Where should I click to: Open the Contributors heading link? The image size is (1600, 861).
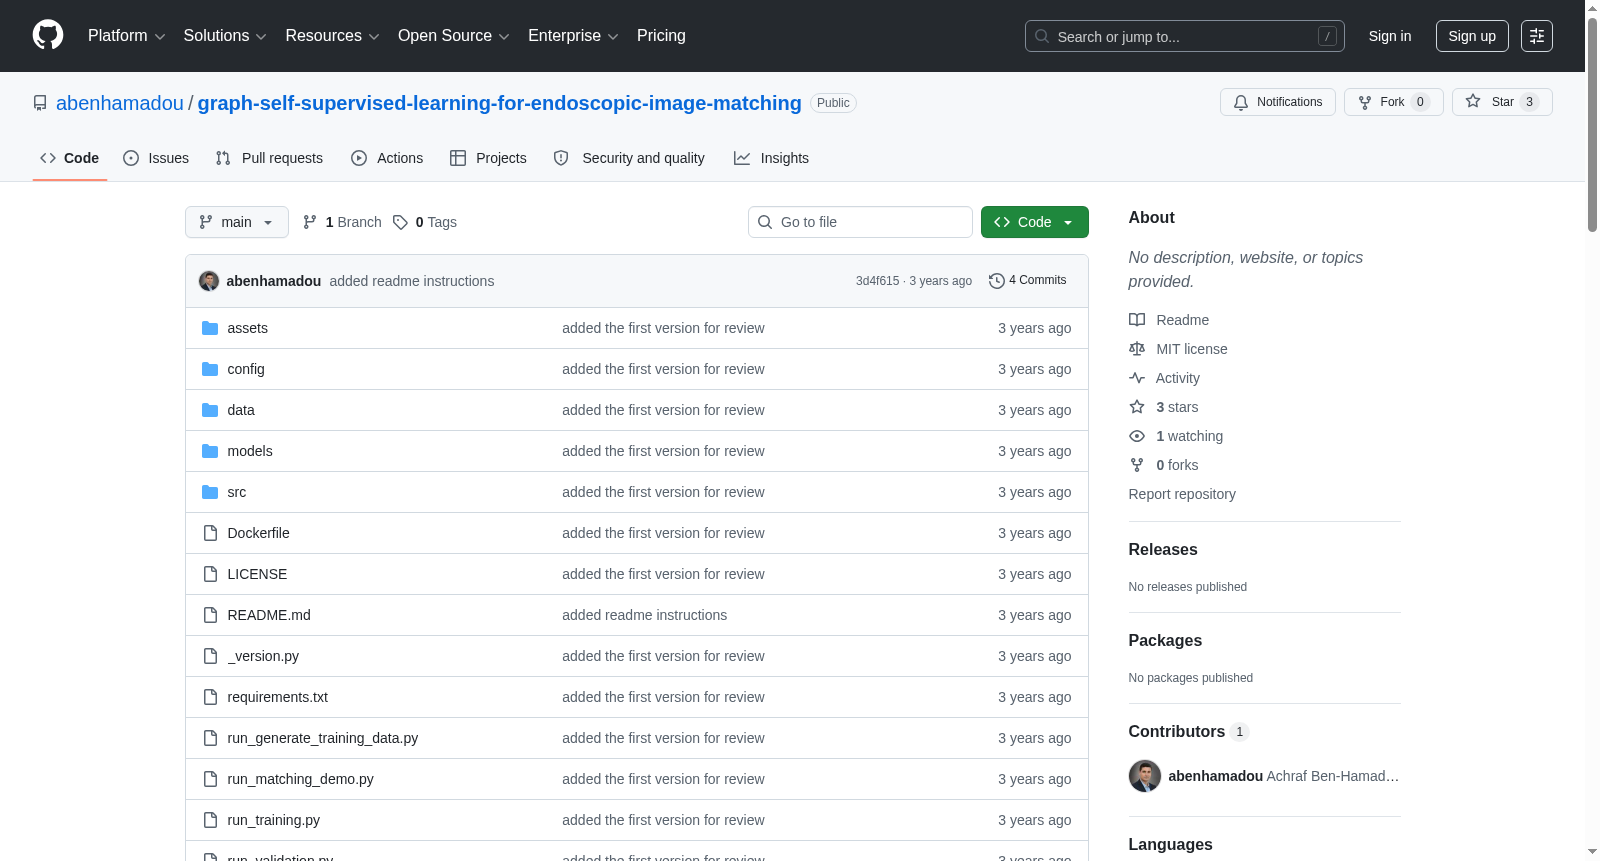[x=1188, y=732]
